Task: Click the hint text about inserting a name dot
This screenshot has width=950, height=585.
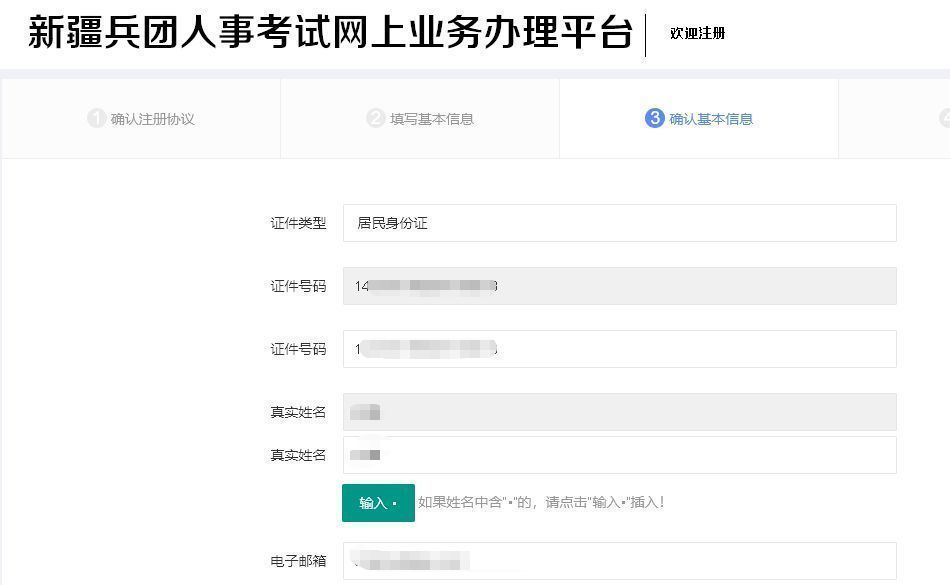Action: (541, 502)
